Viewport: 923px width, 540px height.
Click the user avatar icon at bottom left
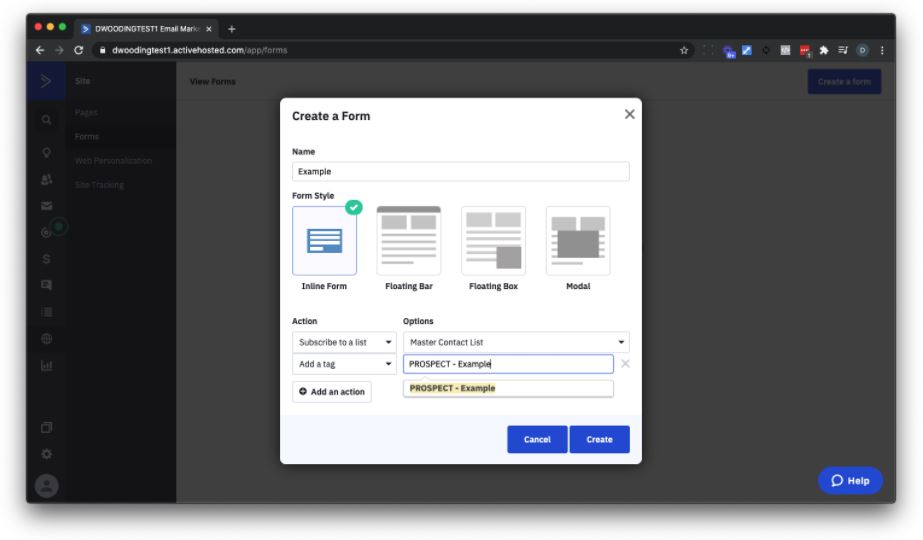(47, 484)
